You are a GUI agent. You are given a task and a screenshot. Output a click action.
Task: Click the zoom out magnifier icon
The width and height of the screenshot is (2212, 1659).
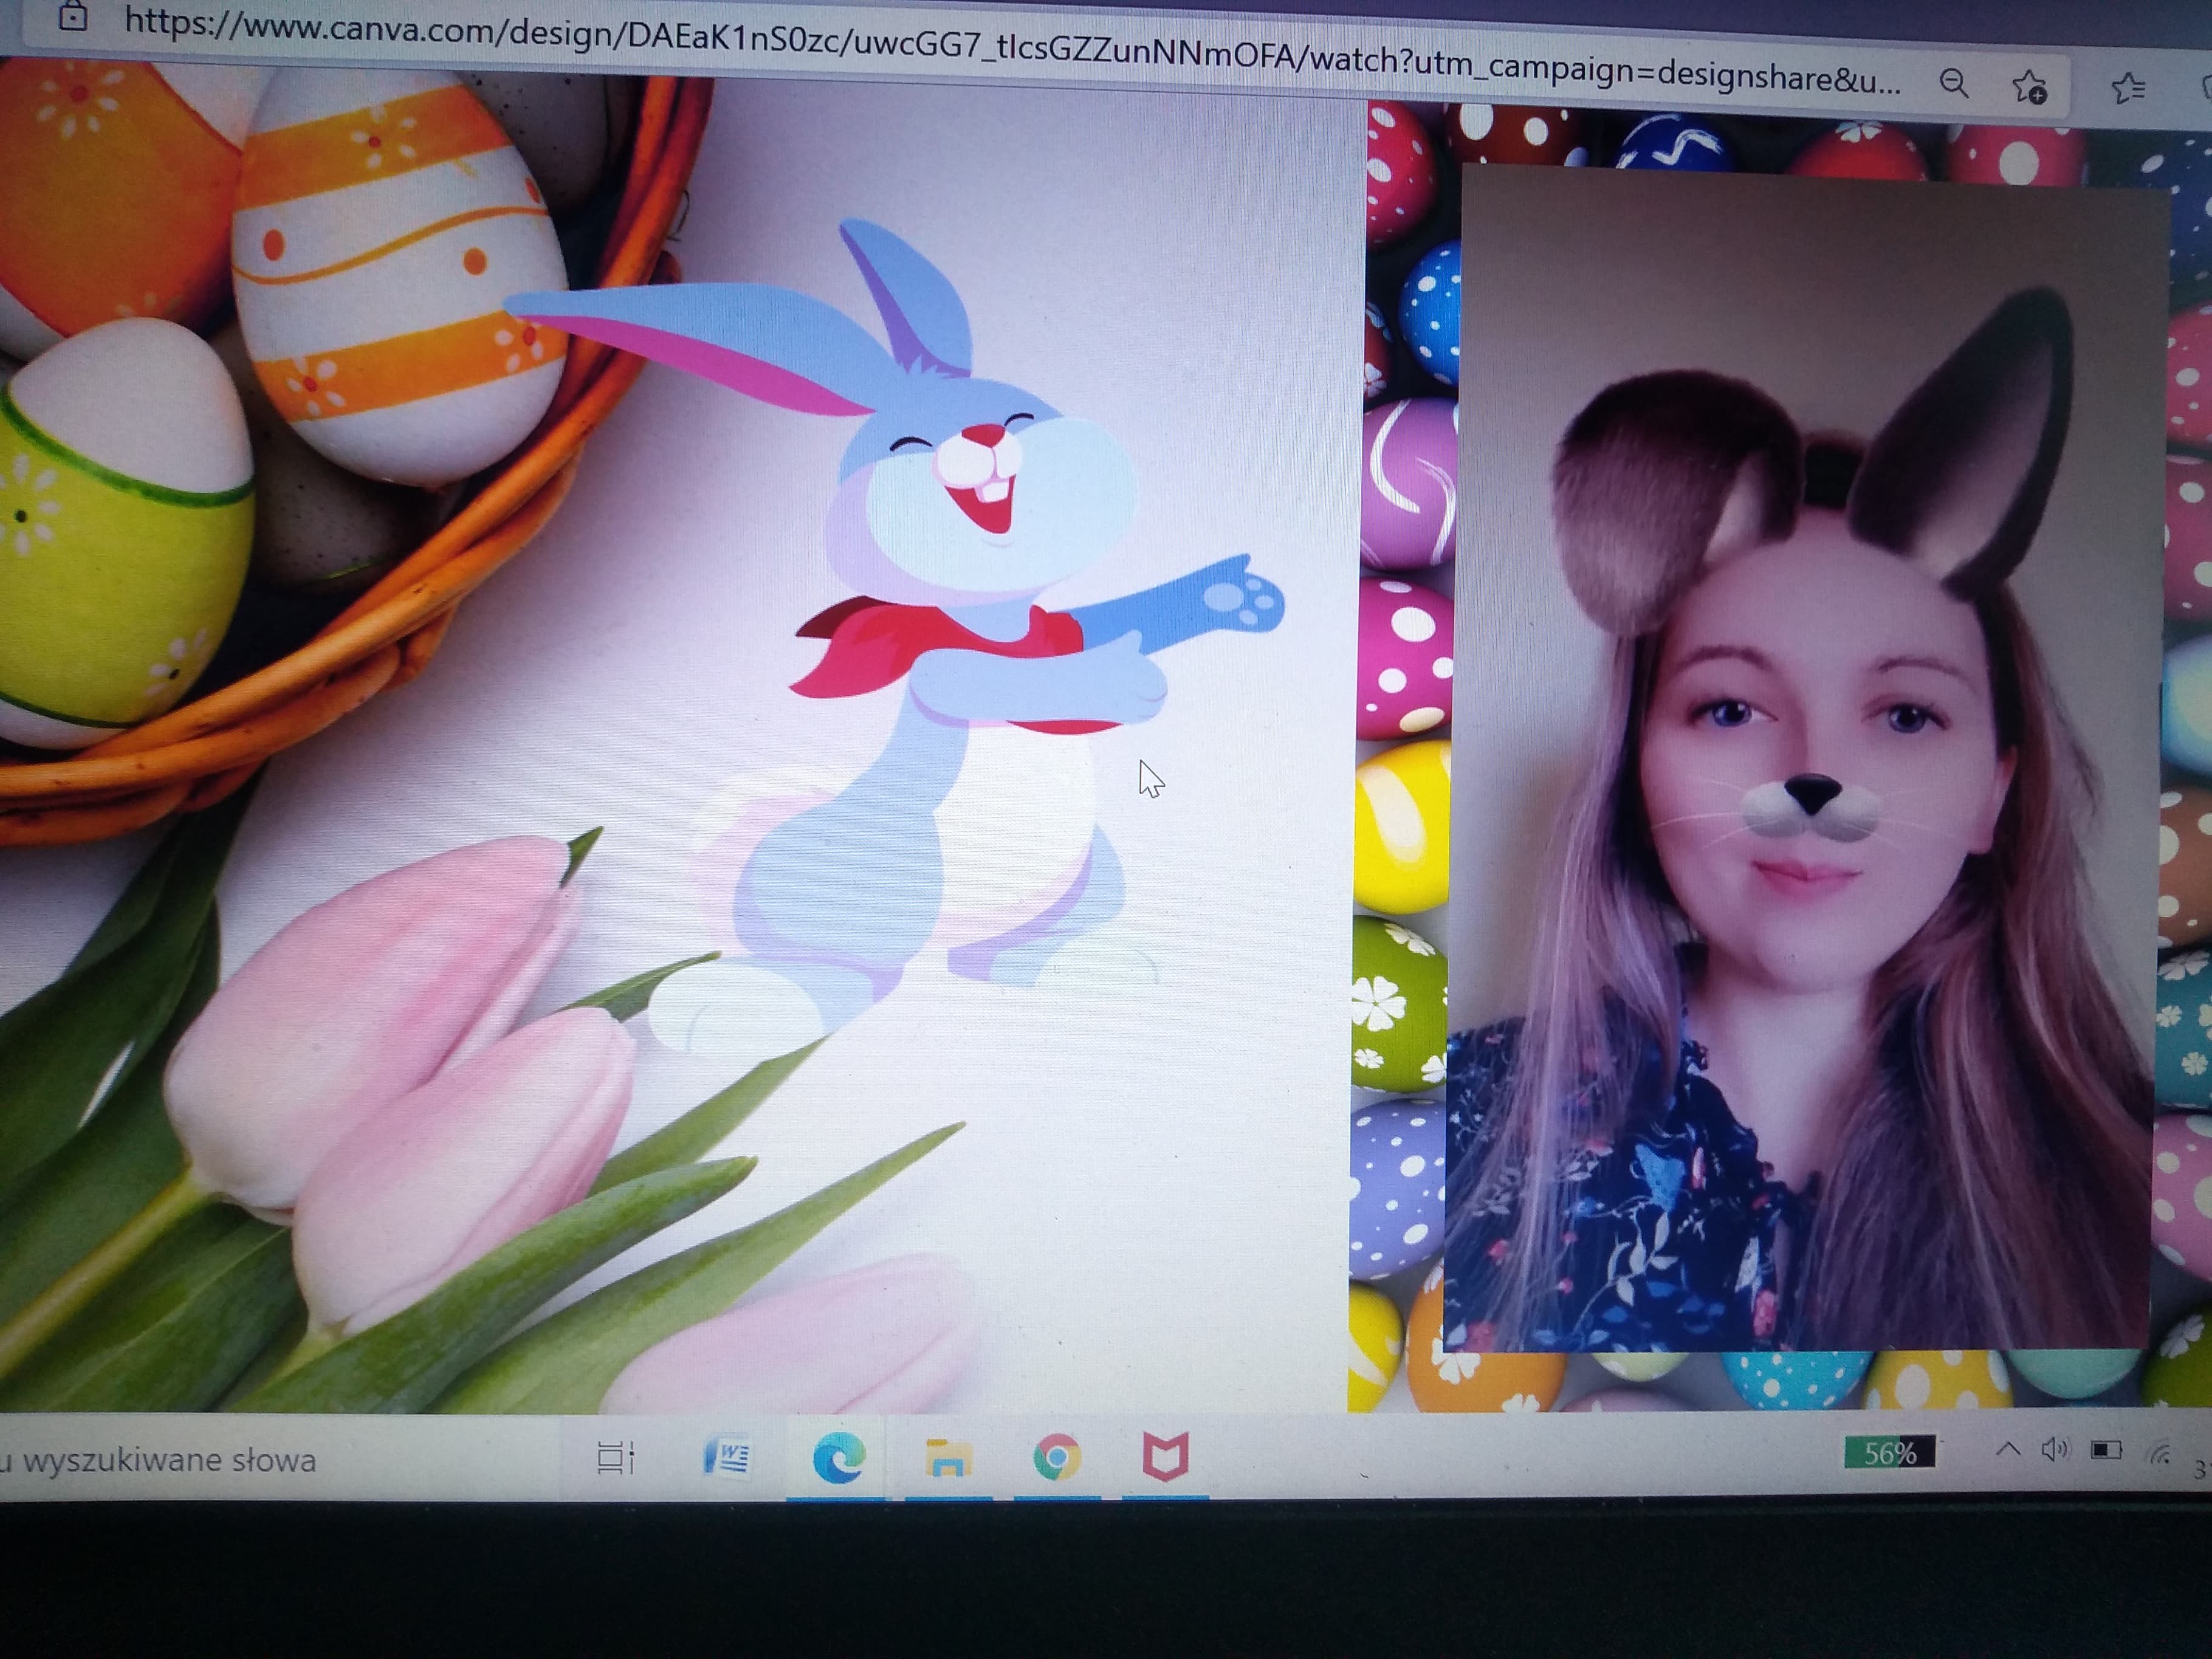pyautogui.click(x=1953, y=84)
